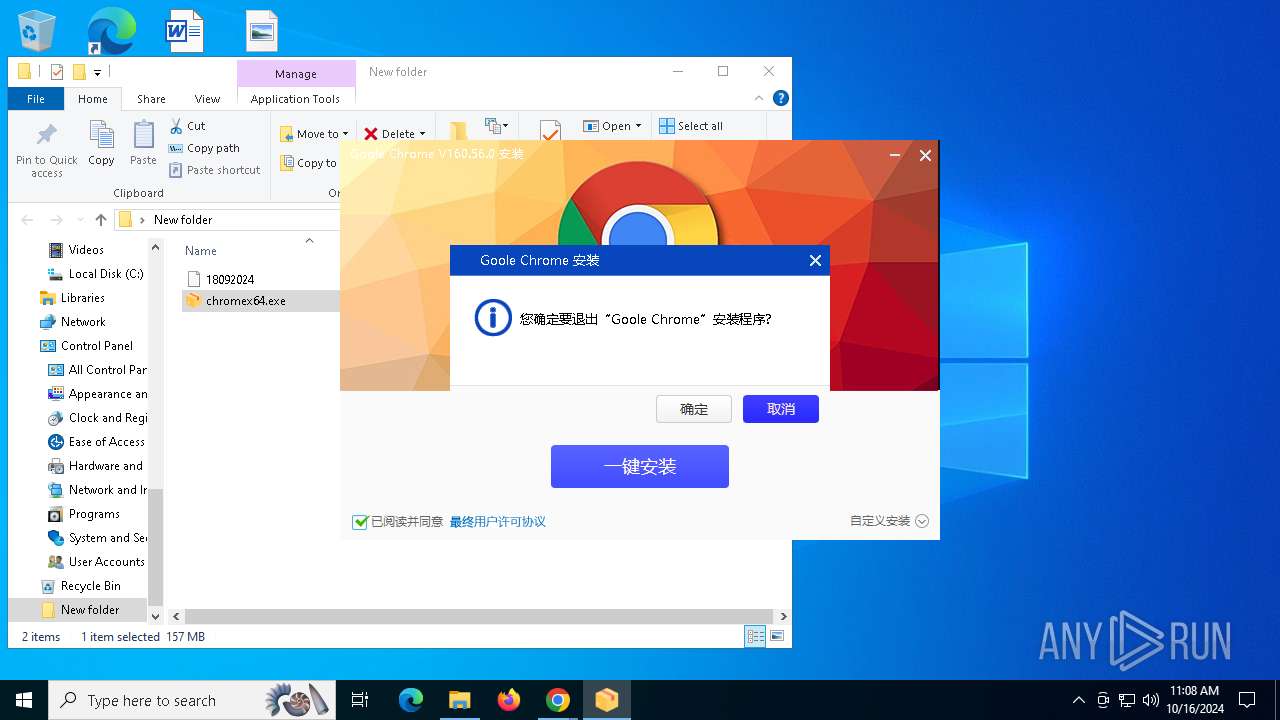Select User Accounts in tree
The image size is (1280, 720).
pos(106,562)
